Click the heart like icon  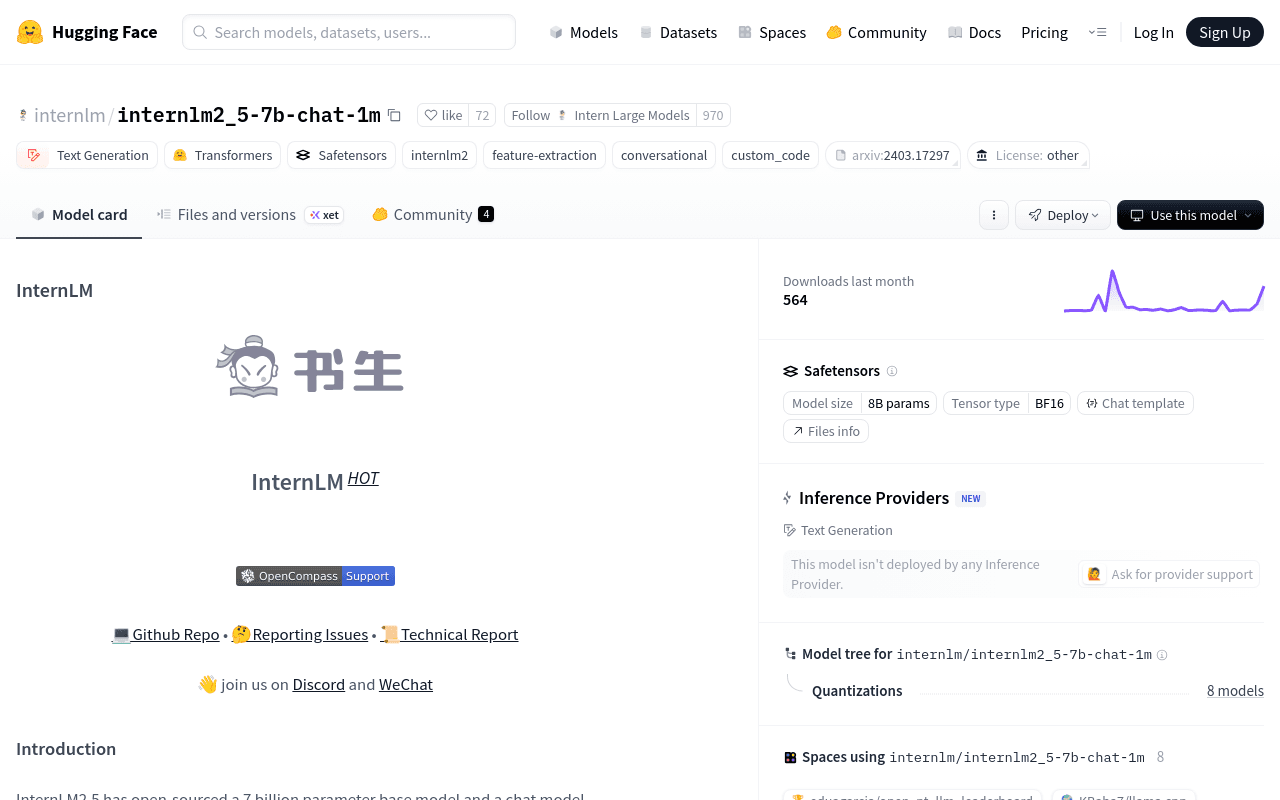point(431,115)
